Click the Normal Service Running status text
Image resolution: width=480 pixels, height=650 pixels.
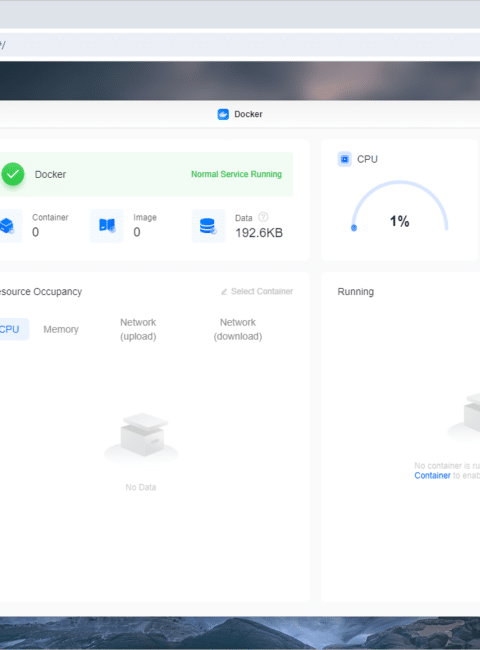(236, 174)
